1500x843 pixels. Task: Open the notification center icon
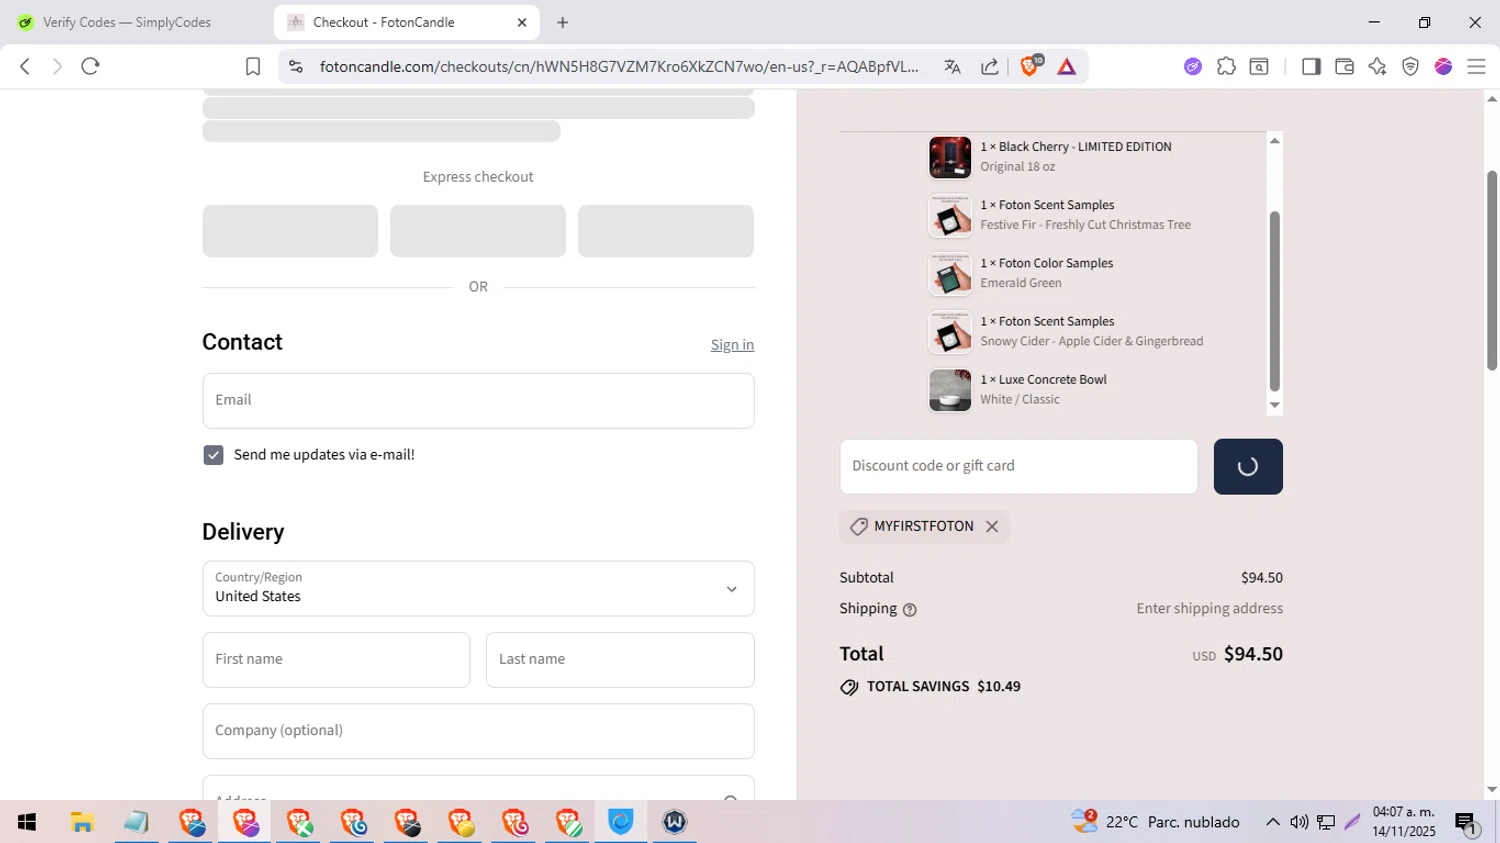(1466, 823)
